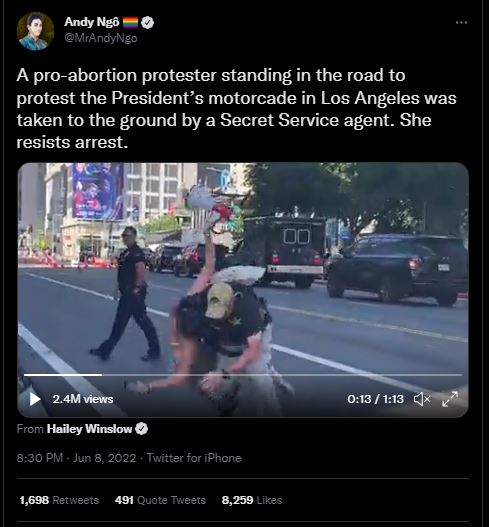Open the @MrAndyNgo handle link
The width and height of the screenshot is (489, 527).
pyautogui.click(x=101, y=38)
